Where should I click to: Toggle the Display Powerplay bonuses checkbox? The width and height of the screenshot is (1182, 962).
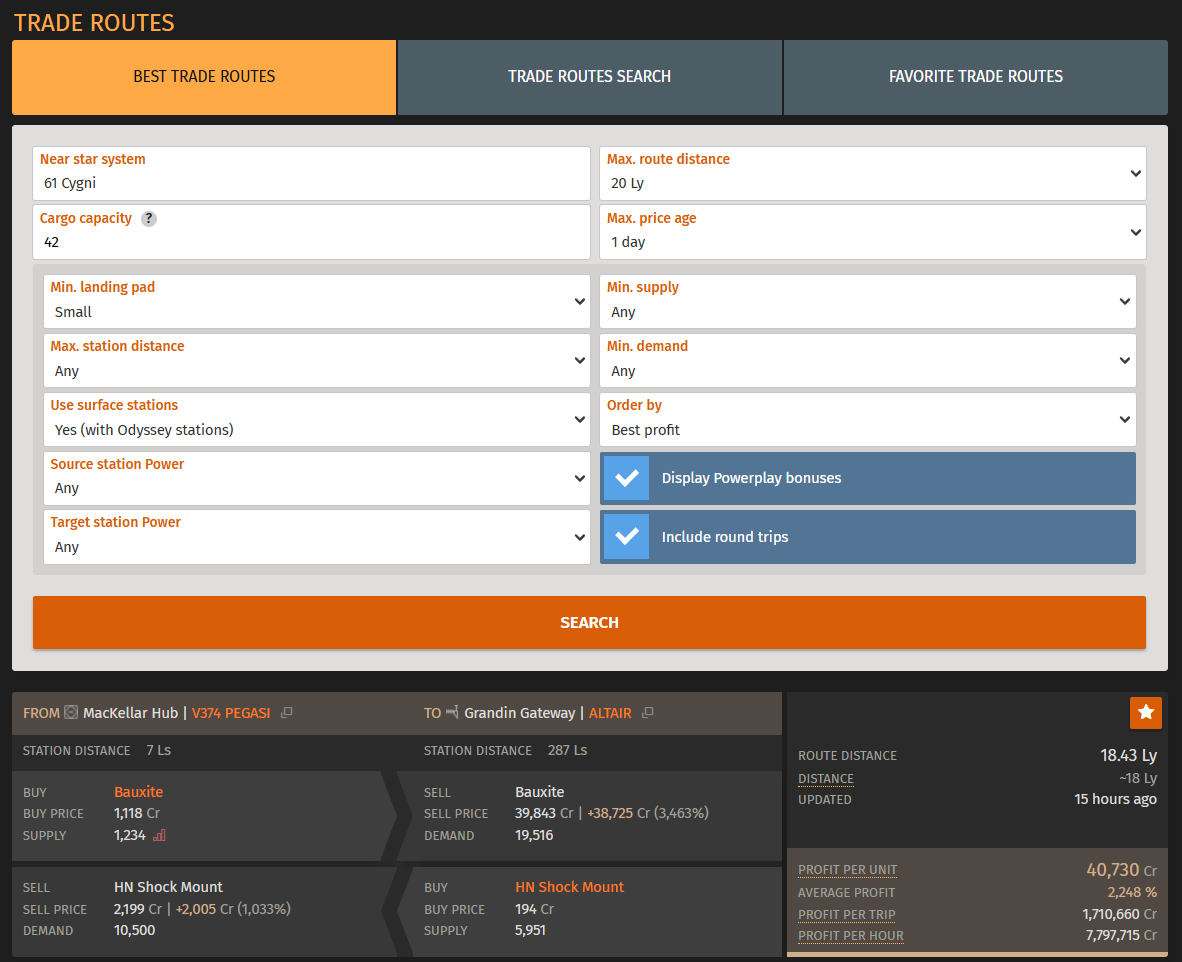(x=626, y=478)
